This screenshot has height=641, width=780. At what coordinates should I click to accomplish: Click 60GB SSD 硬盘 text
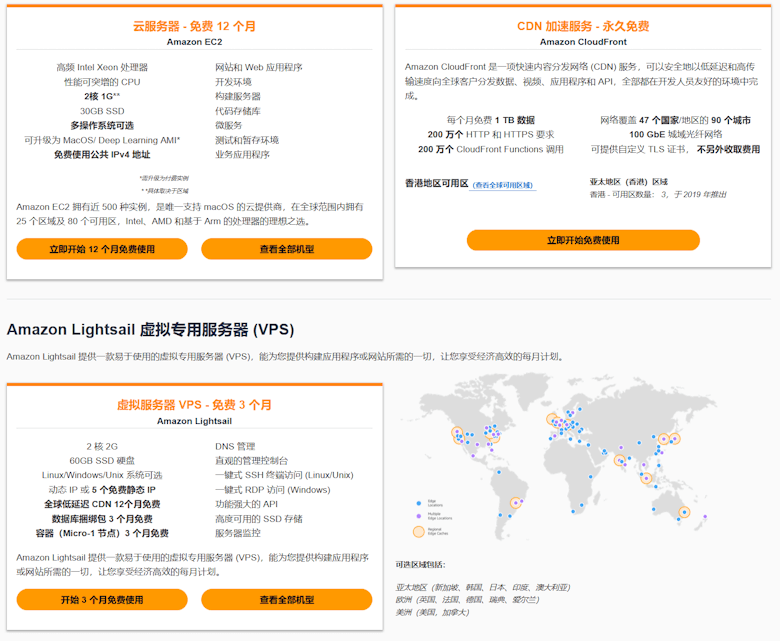point(102,460)
